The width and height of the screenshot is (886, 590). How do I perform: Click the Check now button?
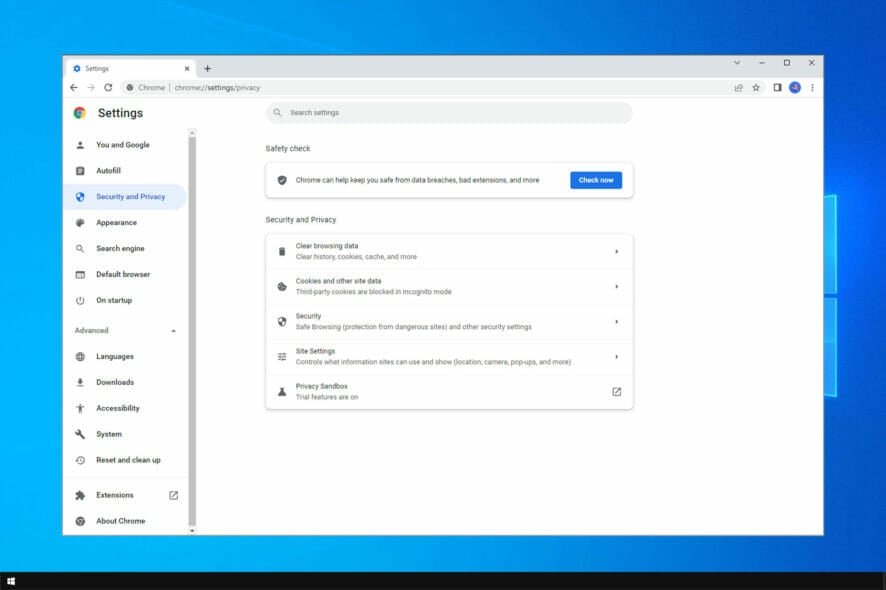(596, 180)
